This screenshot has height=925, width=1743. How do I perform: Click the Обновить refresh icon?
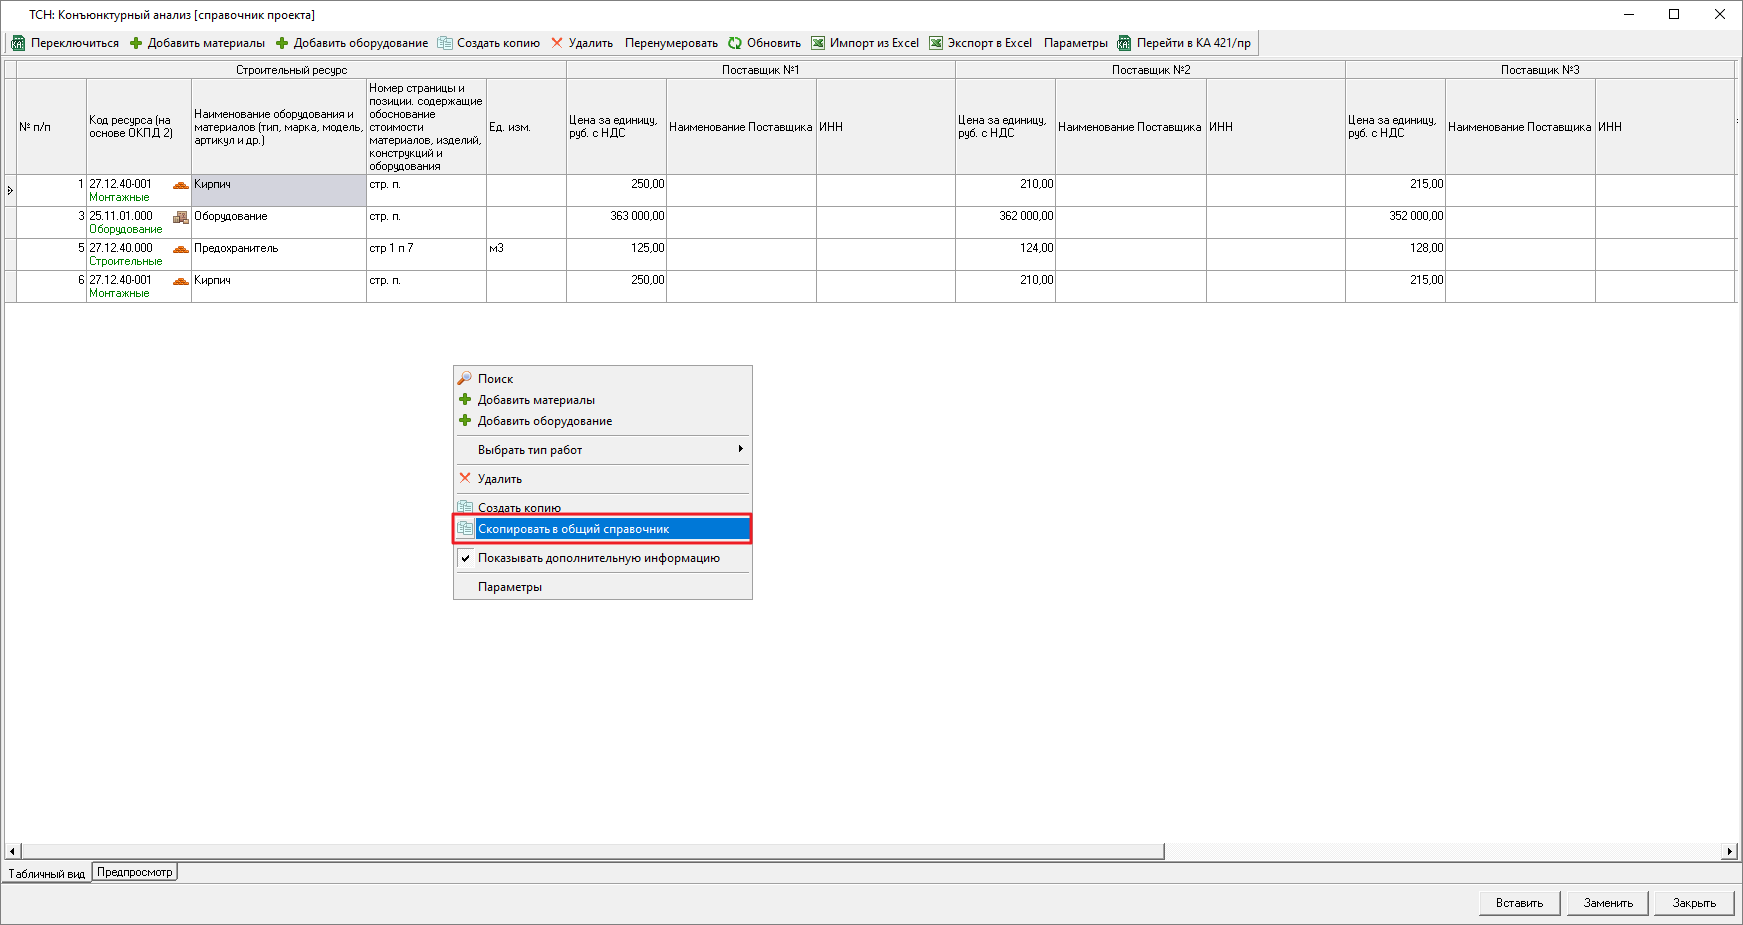735,43
